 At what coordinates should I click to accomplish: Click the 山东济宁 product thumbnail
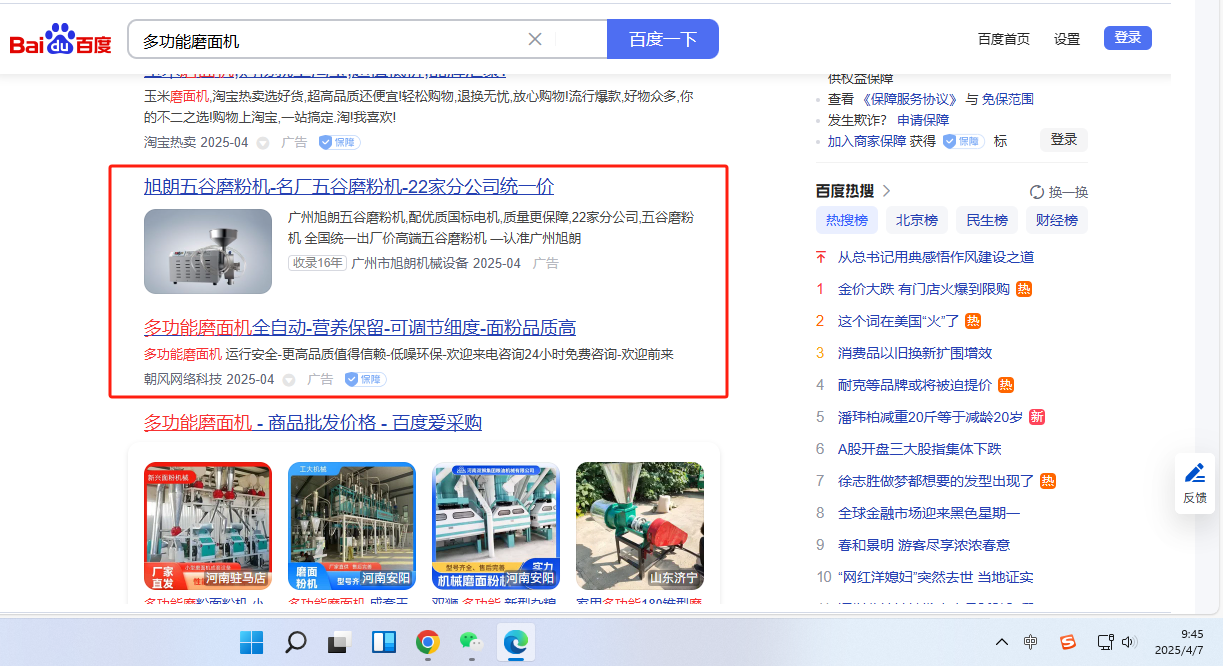pos(640,526)
